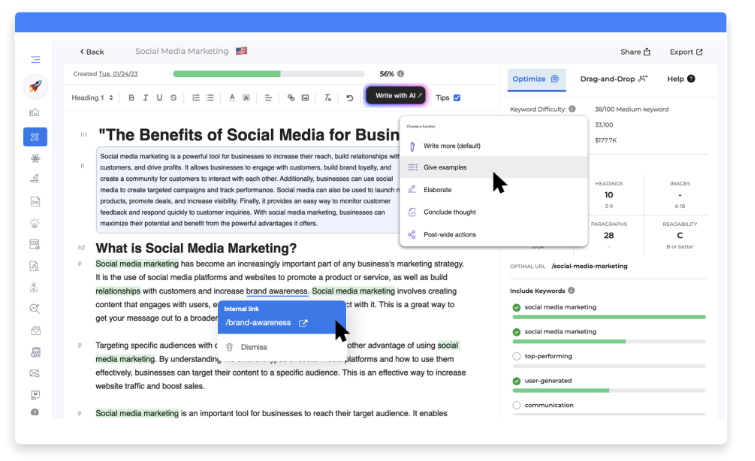Click the user-generated keyword progress bar

[609, 390]
